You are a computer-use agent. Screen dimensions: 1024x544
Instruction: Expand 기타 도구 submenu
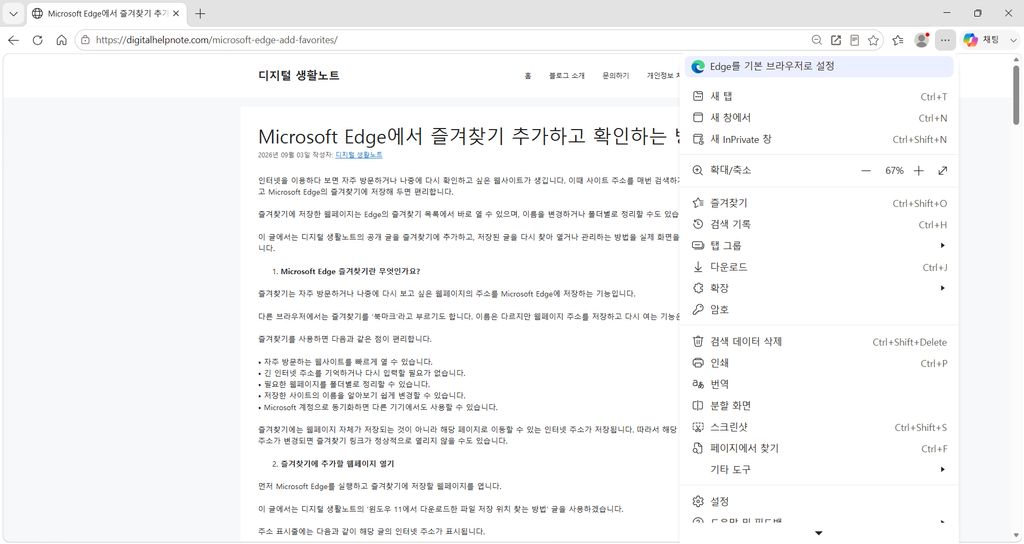coord(819,470)
